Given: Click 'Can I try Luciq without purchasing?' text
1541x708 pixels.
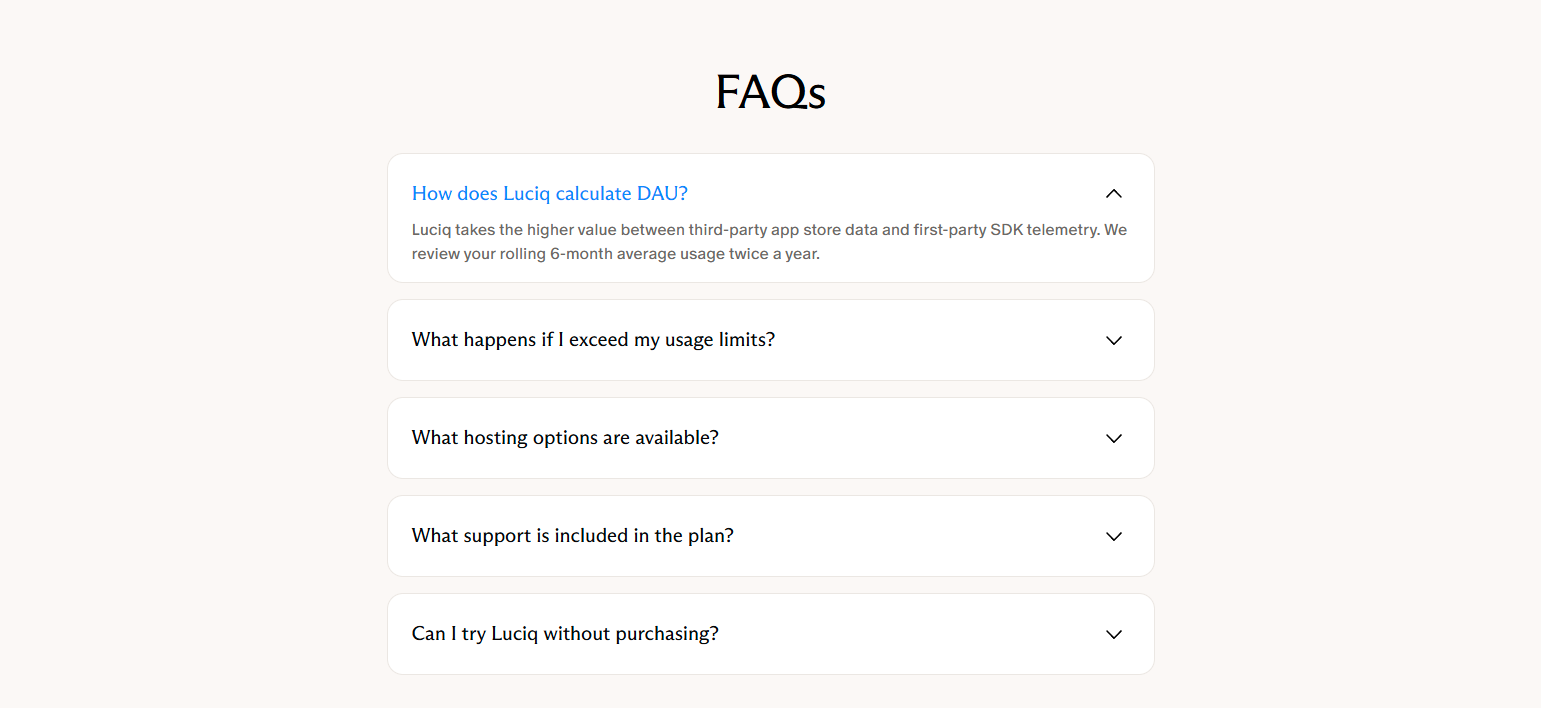Looking at the screenshot, I should 564,634.
